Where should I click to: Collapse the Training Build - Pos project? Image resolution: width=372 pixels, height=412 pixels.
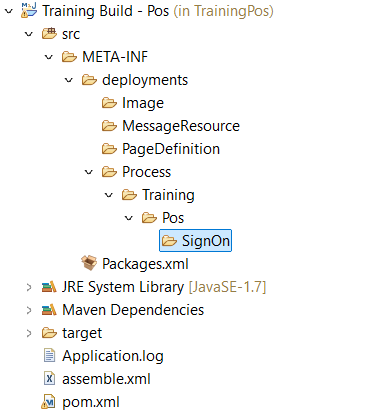9,11
